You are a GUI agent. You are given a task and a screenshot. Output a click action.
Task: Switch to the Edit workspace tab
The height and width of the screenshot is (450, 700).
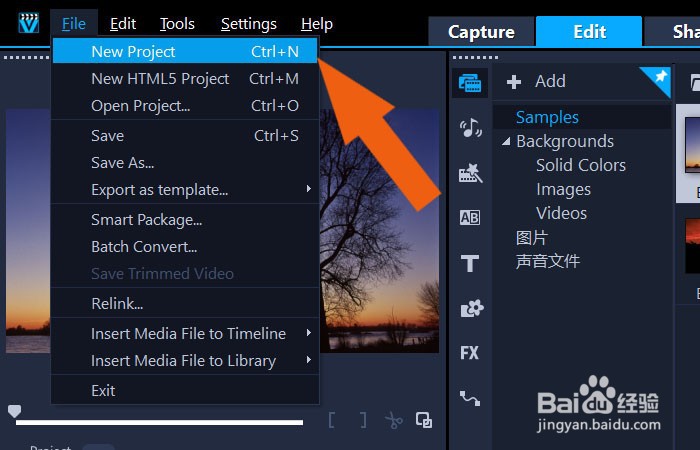[x=589, y=32]
